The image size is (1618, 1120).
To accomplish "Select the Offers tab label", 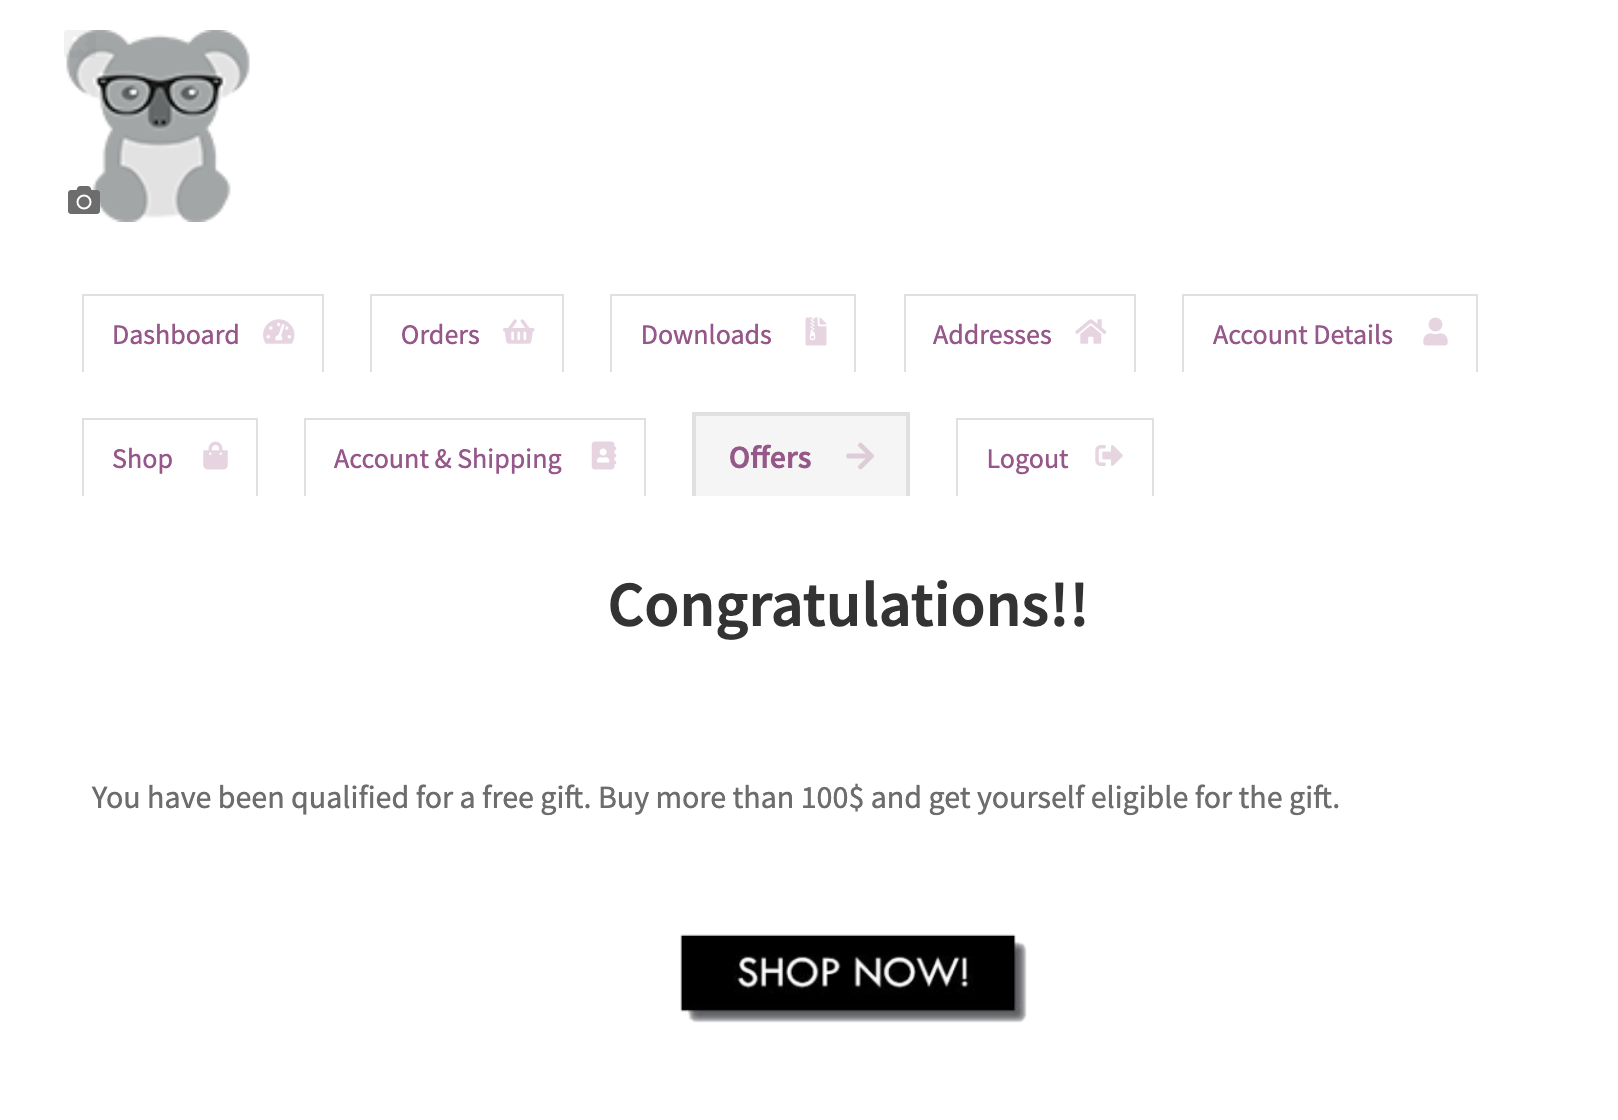I will [770, 458].
